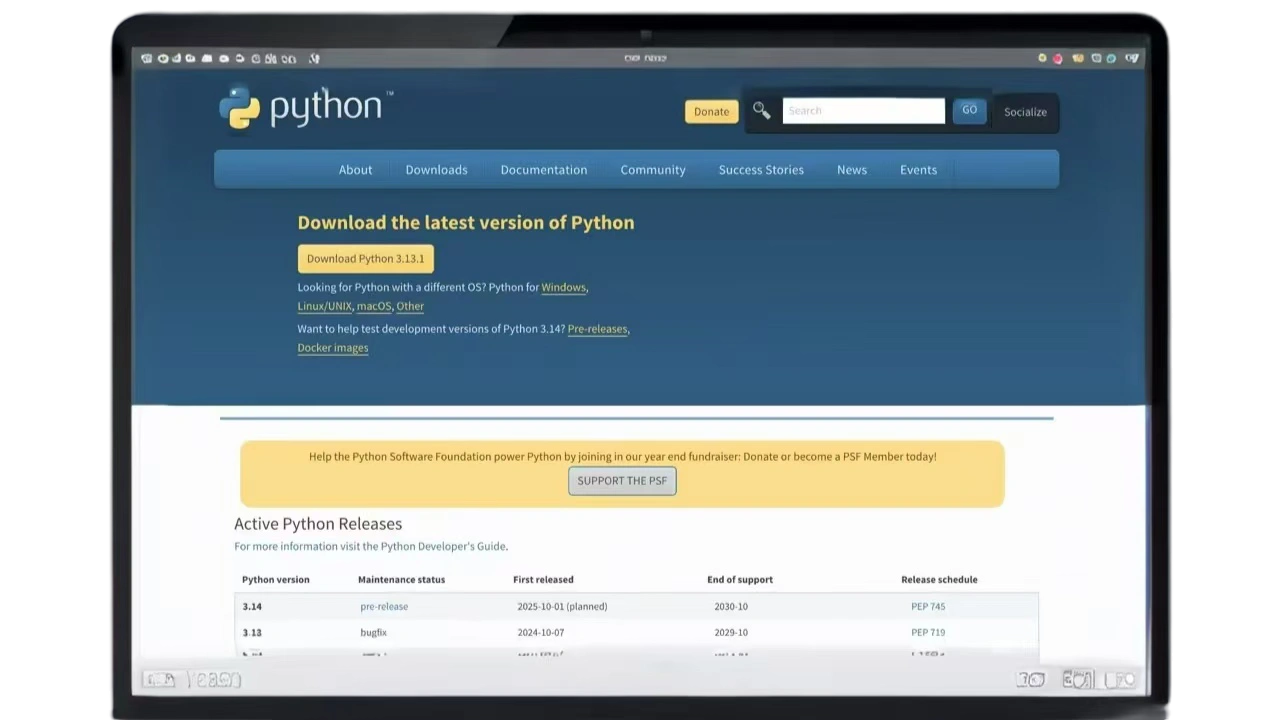Click the bugfix status in the 3.13 row
This screenshot has height=720, width=1280.
pos(373,632)
